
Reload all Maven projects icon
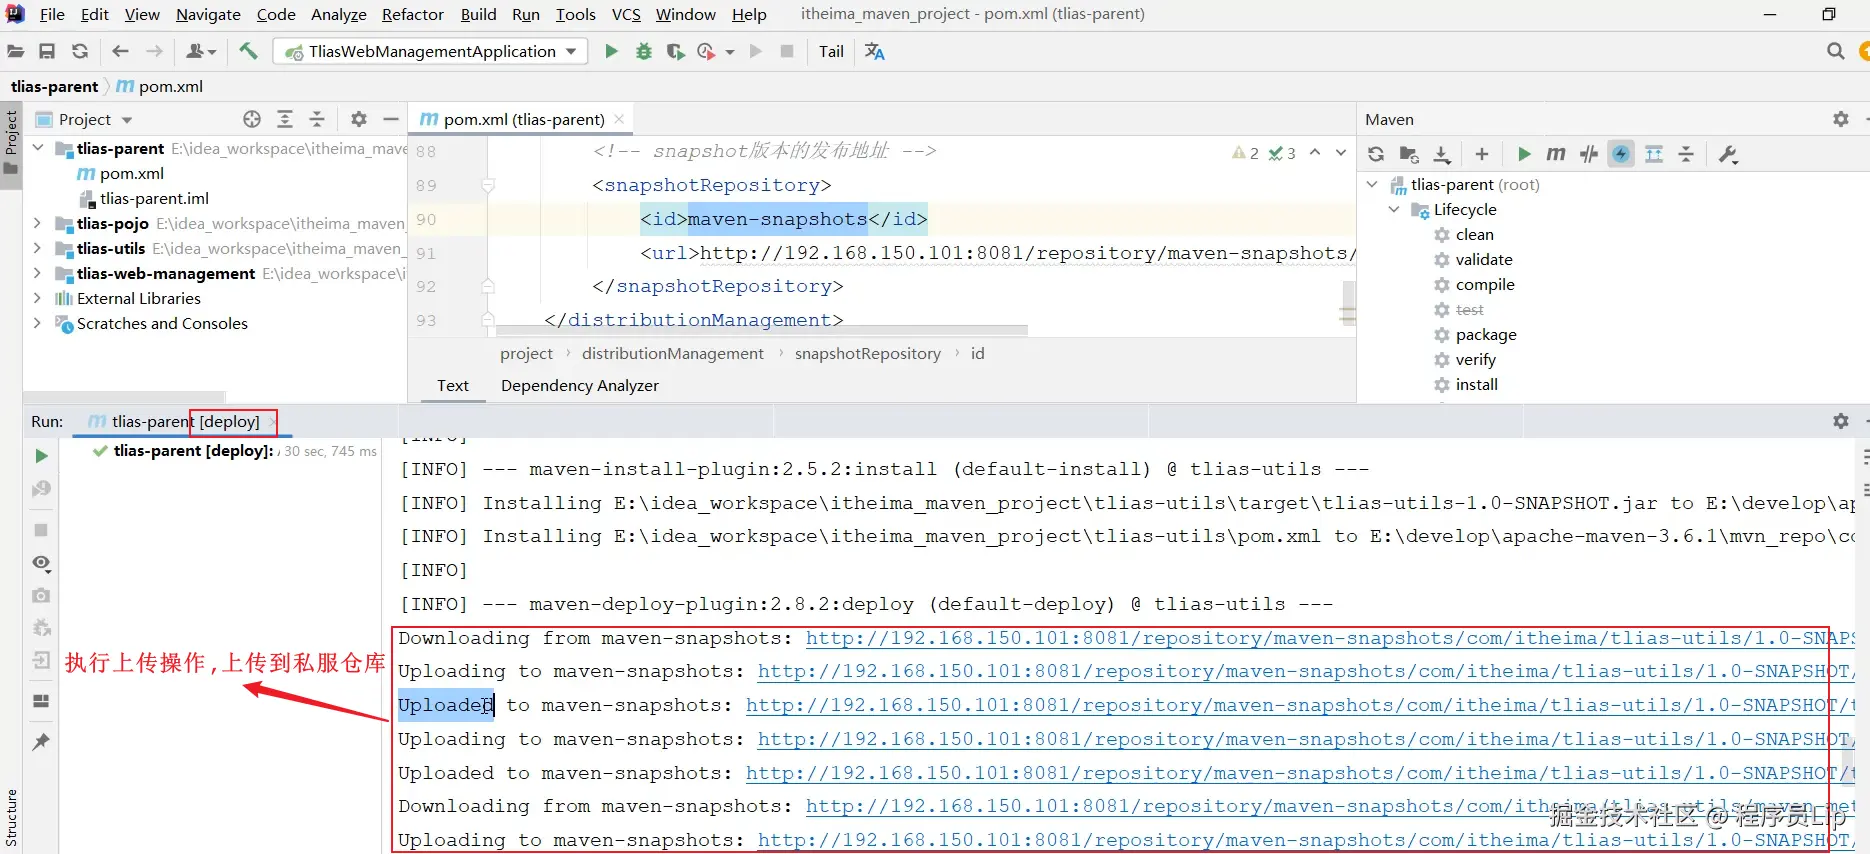[1376, 154]
